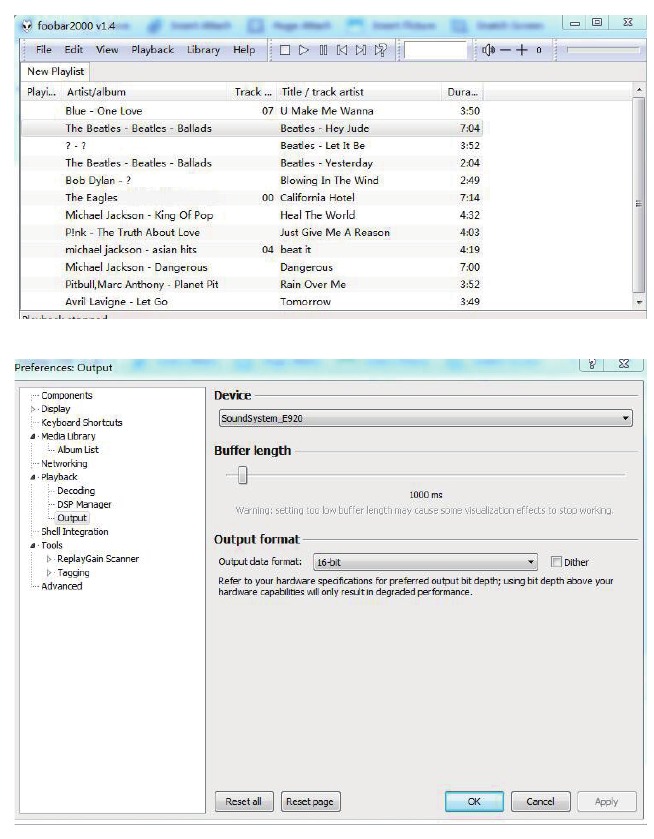Confirm preferences with OK button
Image resolution: width=654 pixels, height=839 pixels.
[x=474, y=802]
